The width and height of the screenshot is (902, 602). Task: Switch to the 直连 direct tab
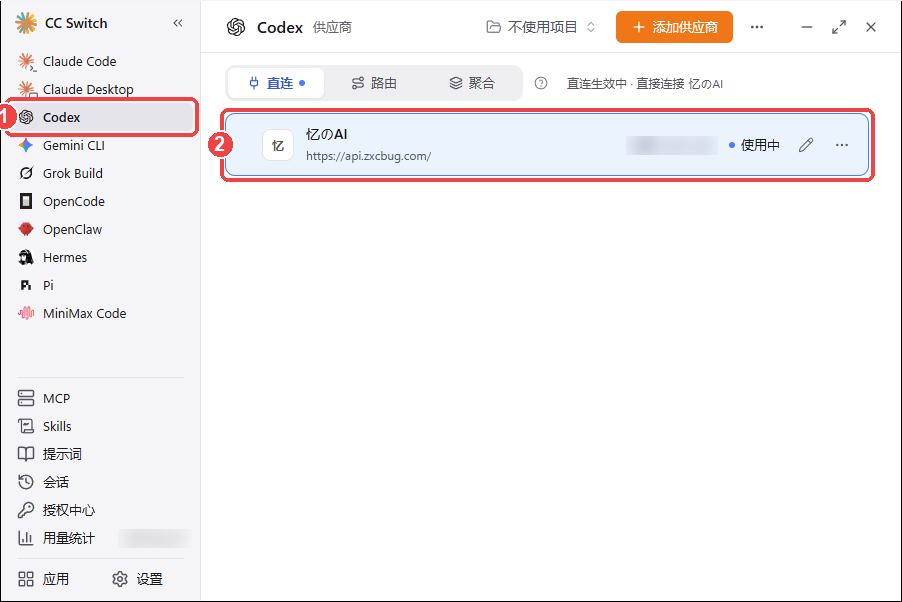[276, 83]
